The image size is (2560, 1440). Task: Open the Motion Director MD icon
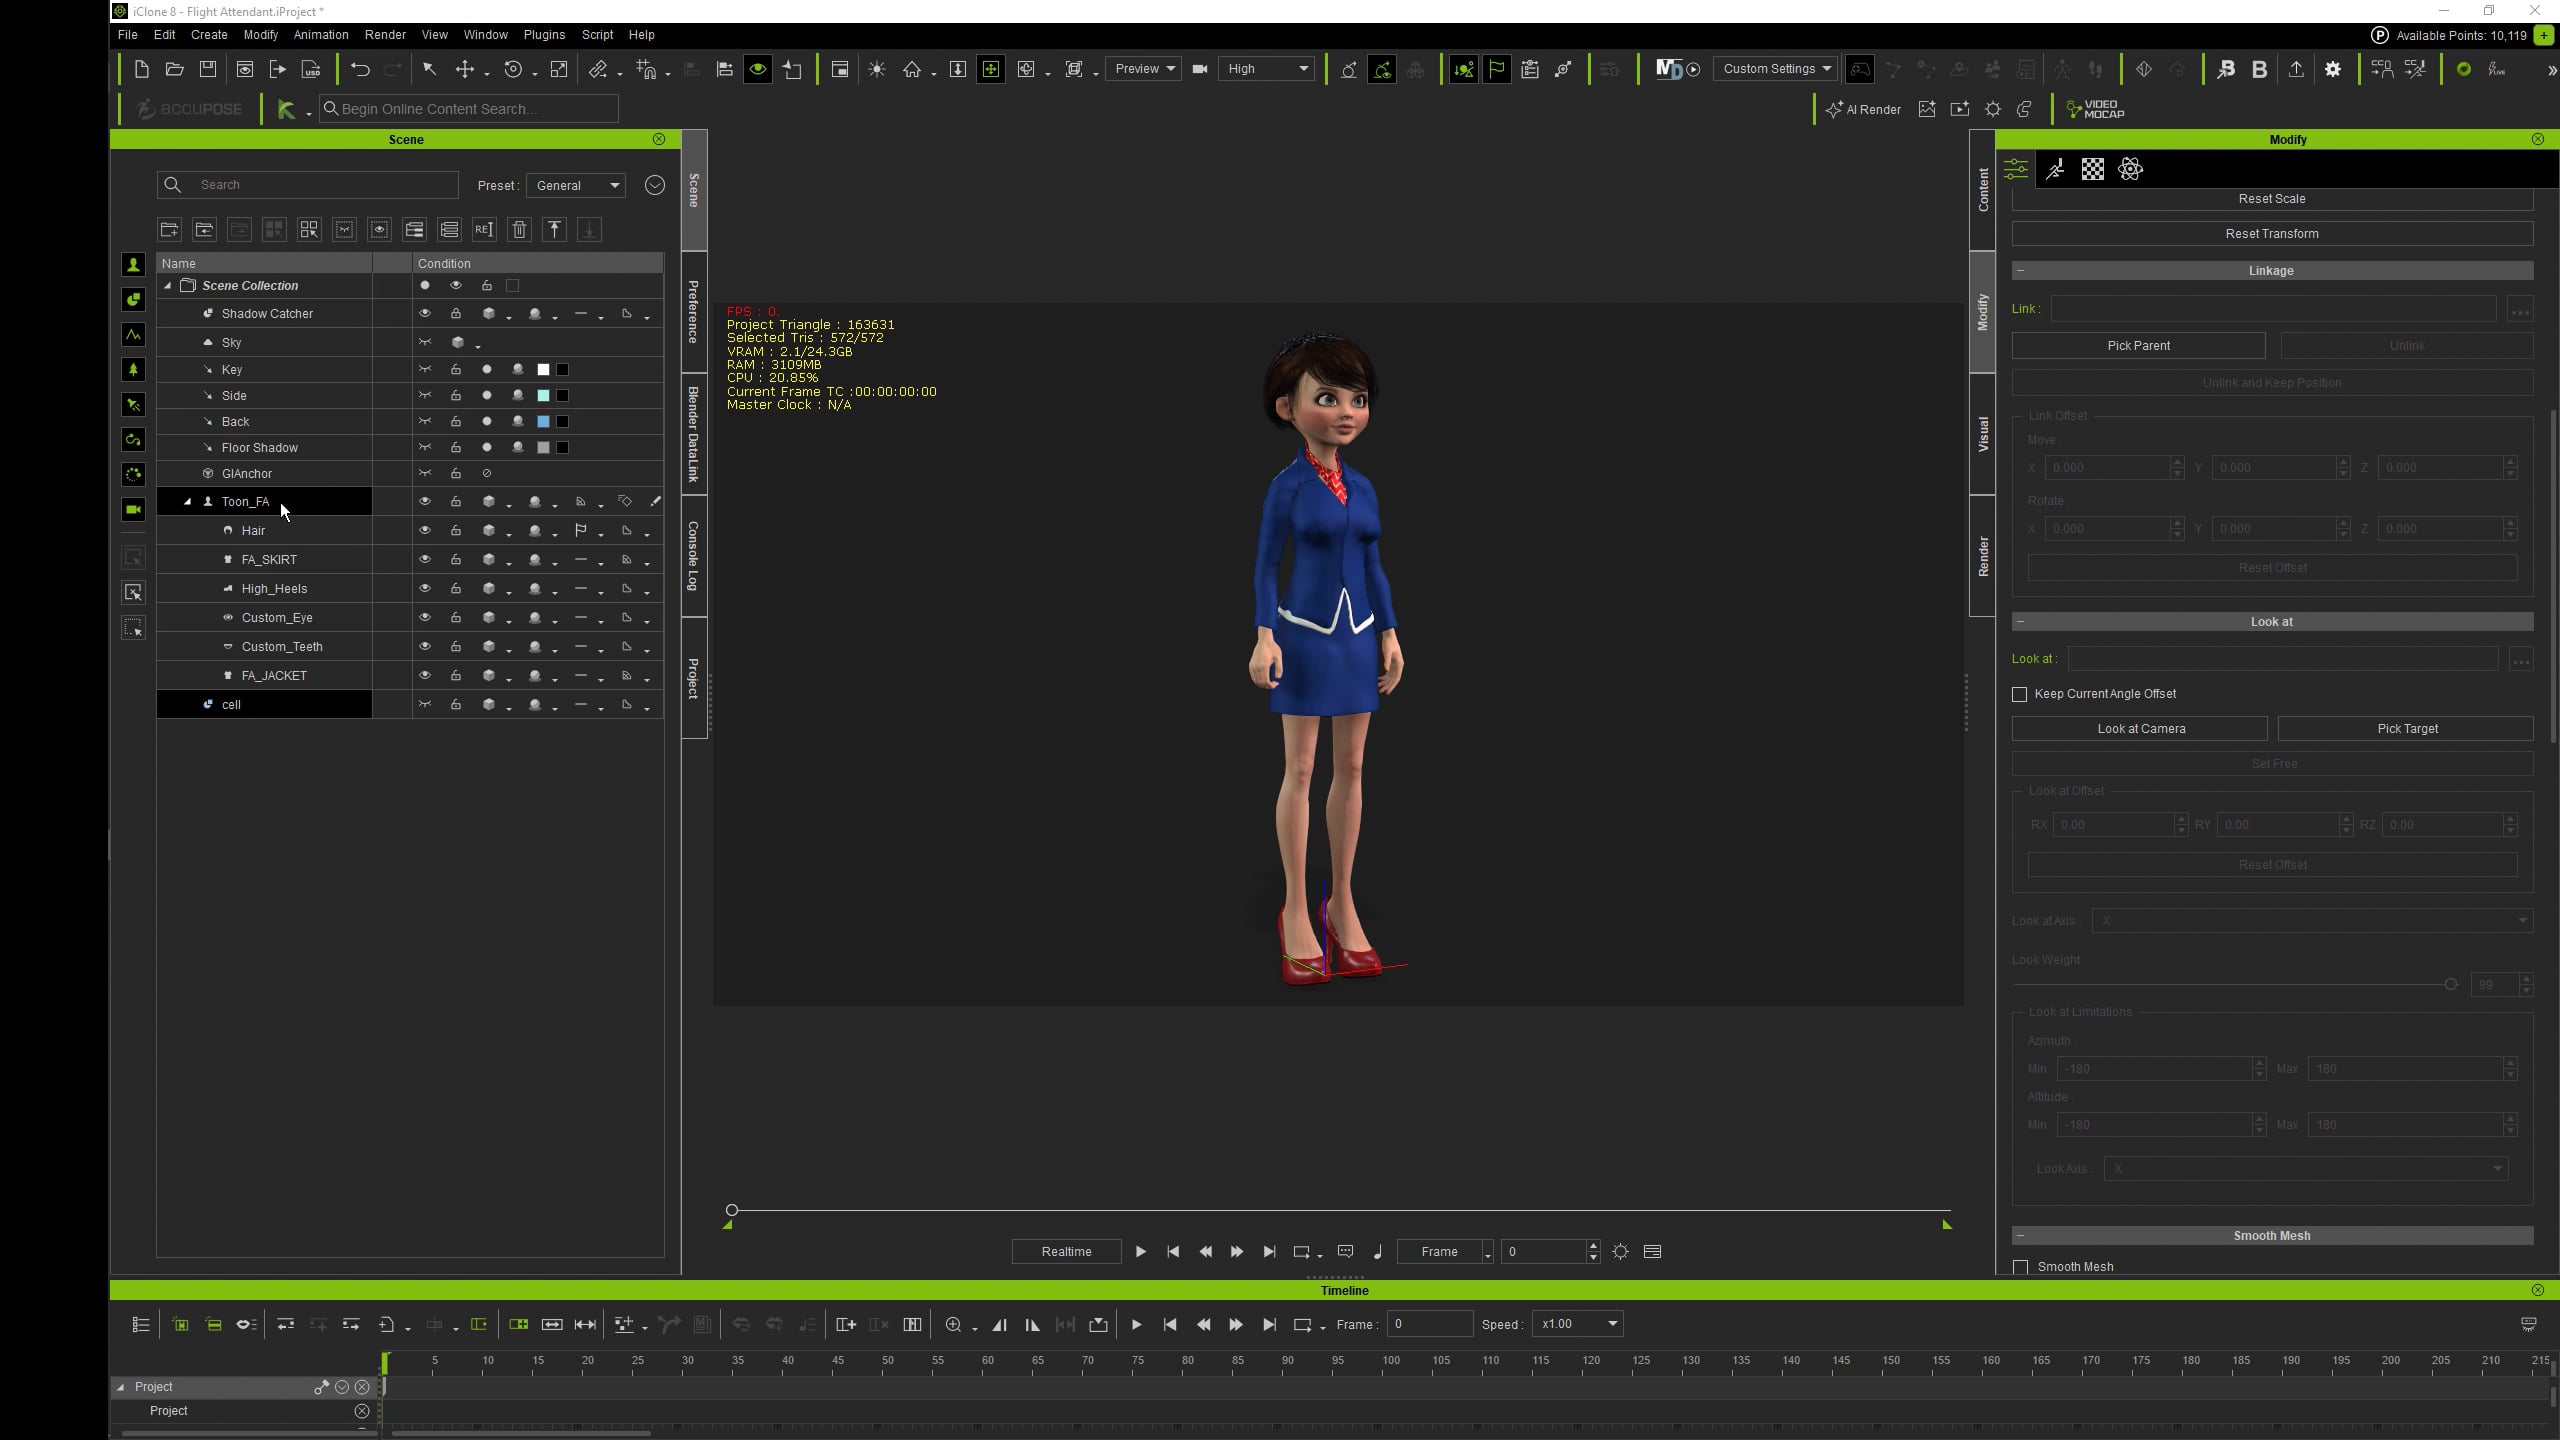click(x=1668, y=69)
